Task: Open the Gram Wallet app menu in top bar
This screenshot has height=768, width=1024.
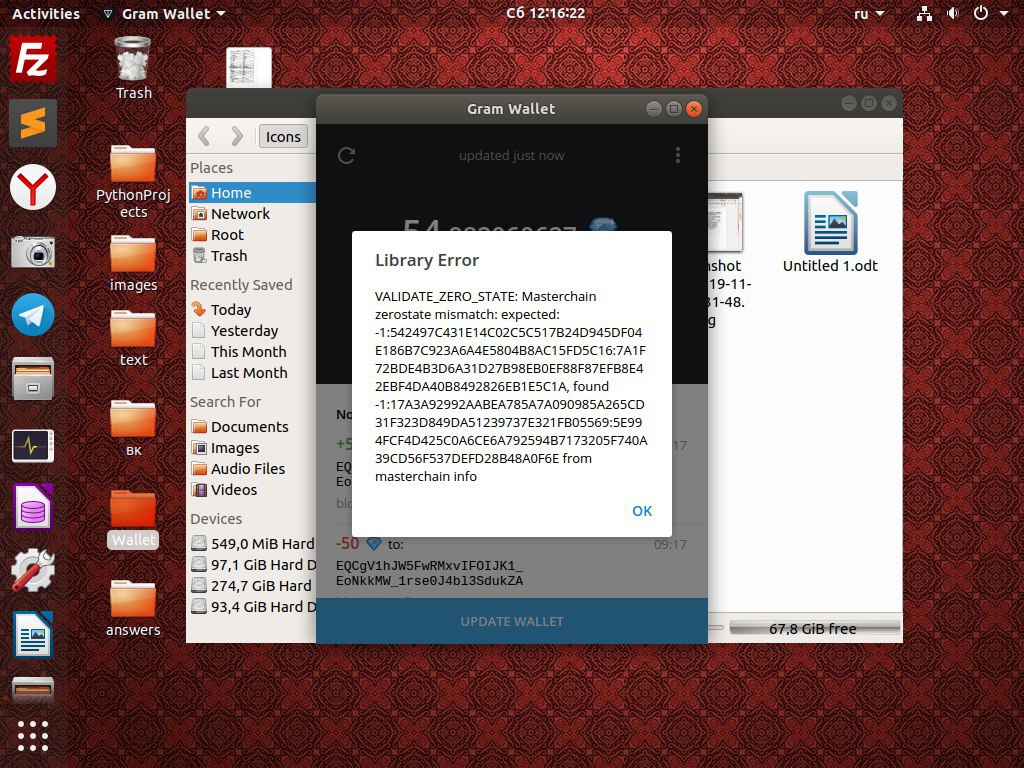Action: click(164, 13)
